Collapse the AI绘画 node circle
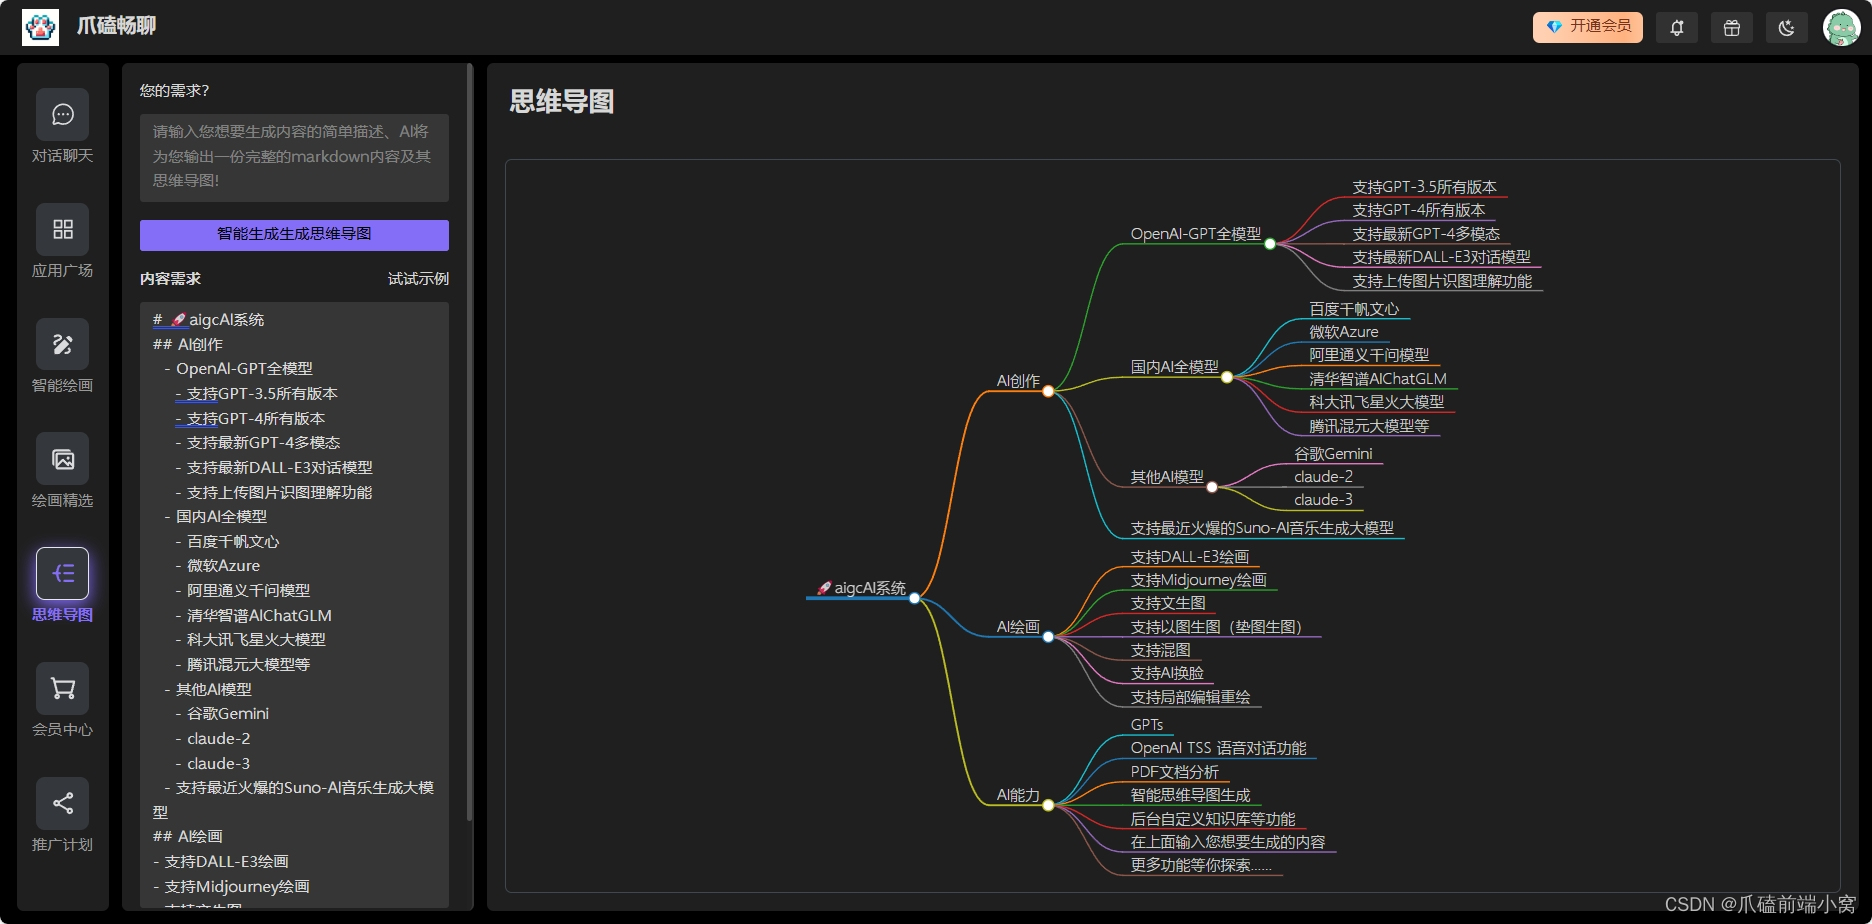The image size is (1872, 924). (1048, 637)
